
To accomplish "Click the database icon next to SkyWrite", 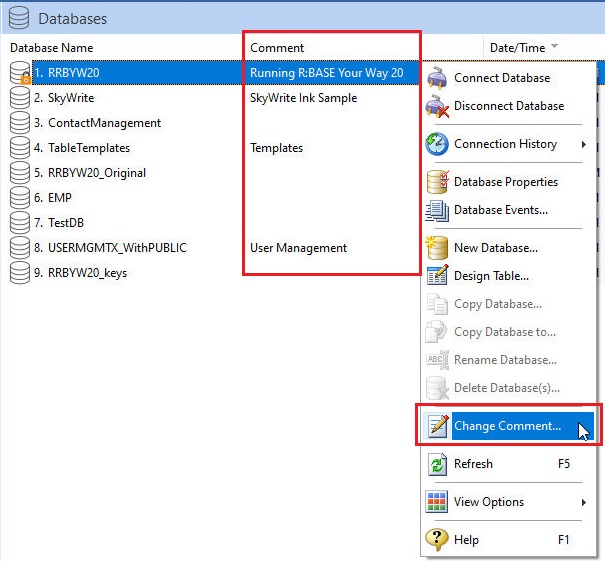I will 20,98.
